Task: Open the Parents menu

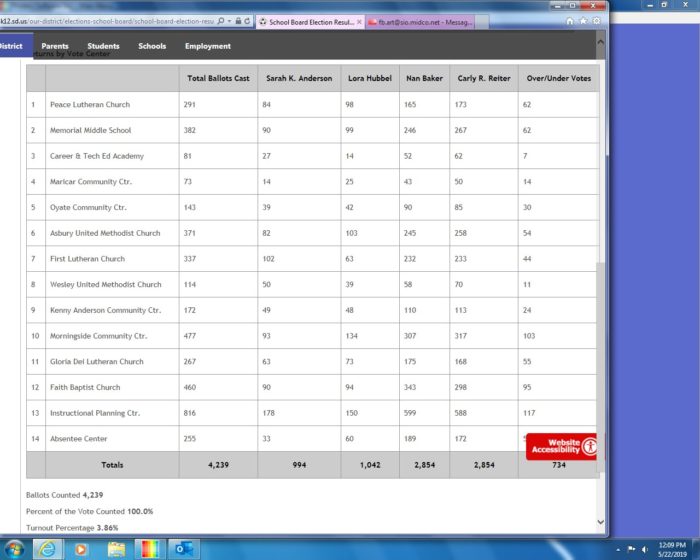Action: 55,46
